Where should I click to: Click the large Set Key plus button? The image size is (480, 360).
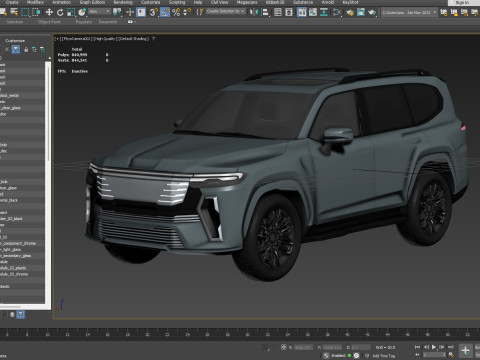click(x=466, y=351)
